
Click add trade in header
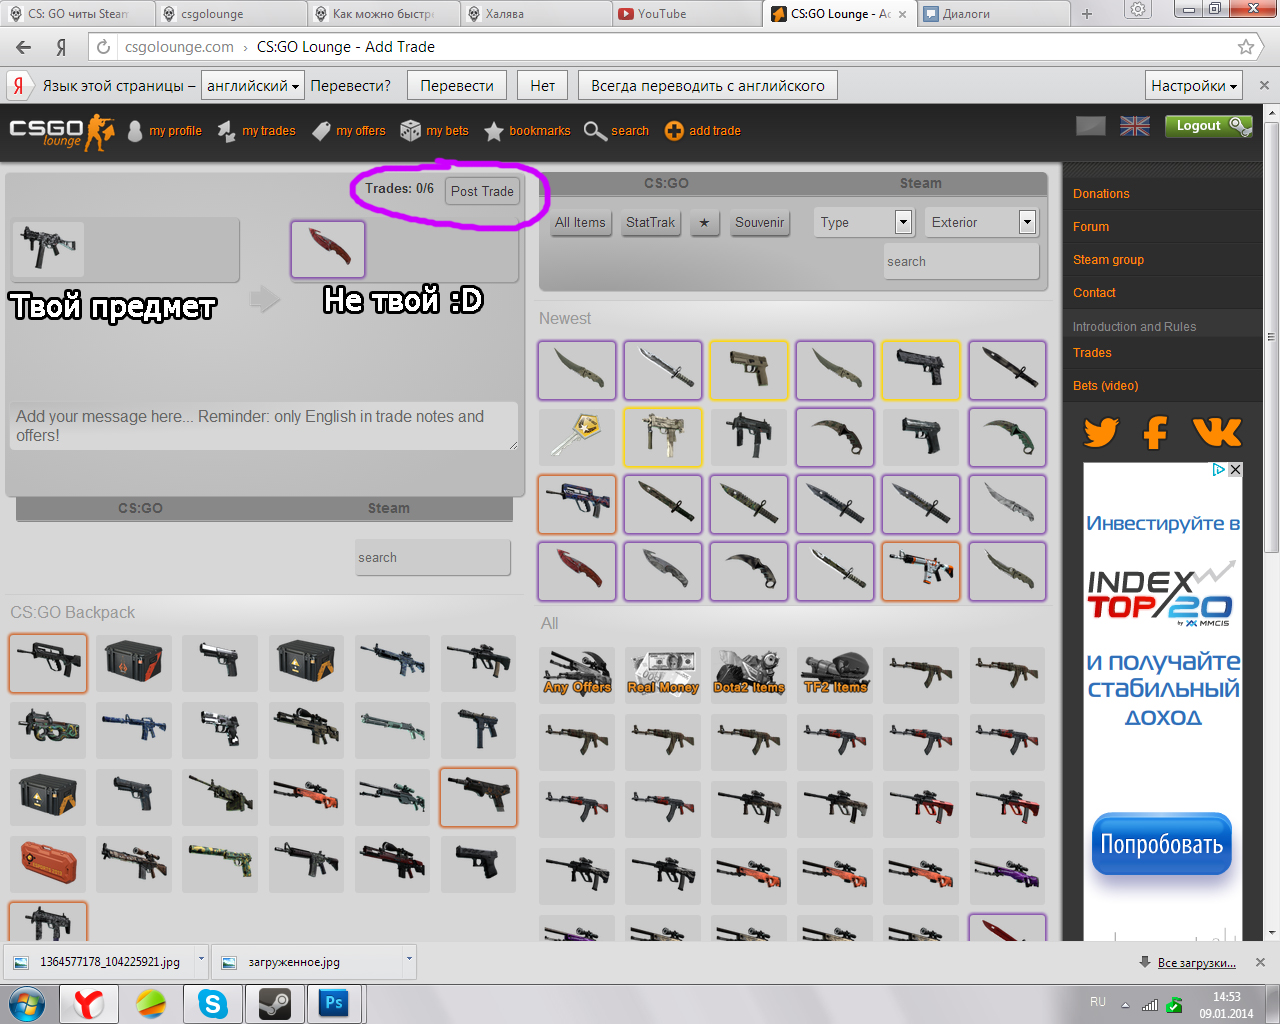(x=714, y=131)
